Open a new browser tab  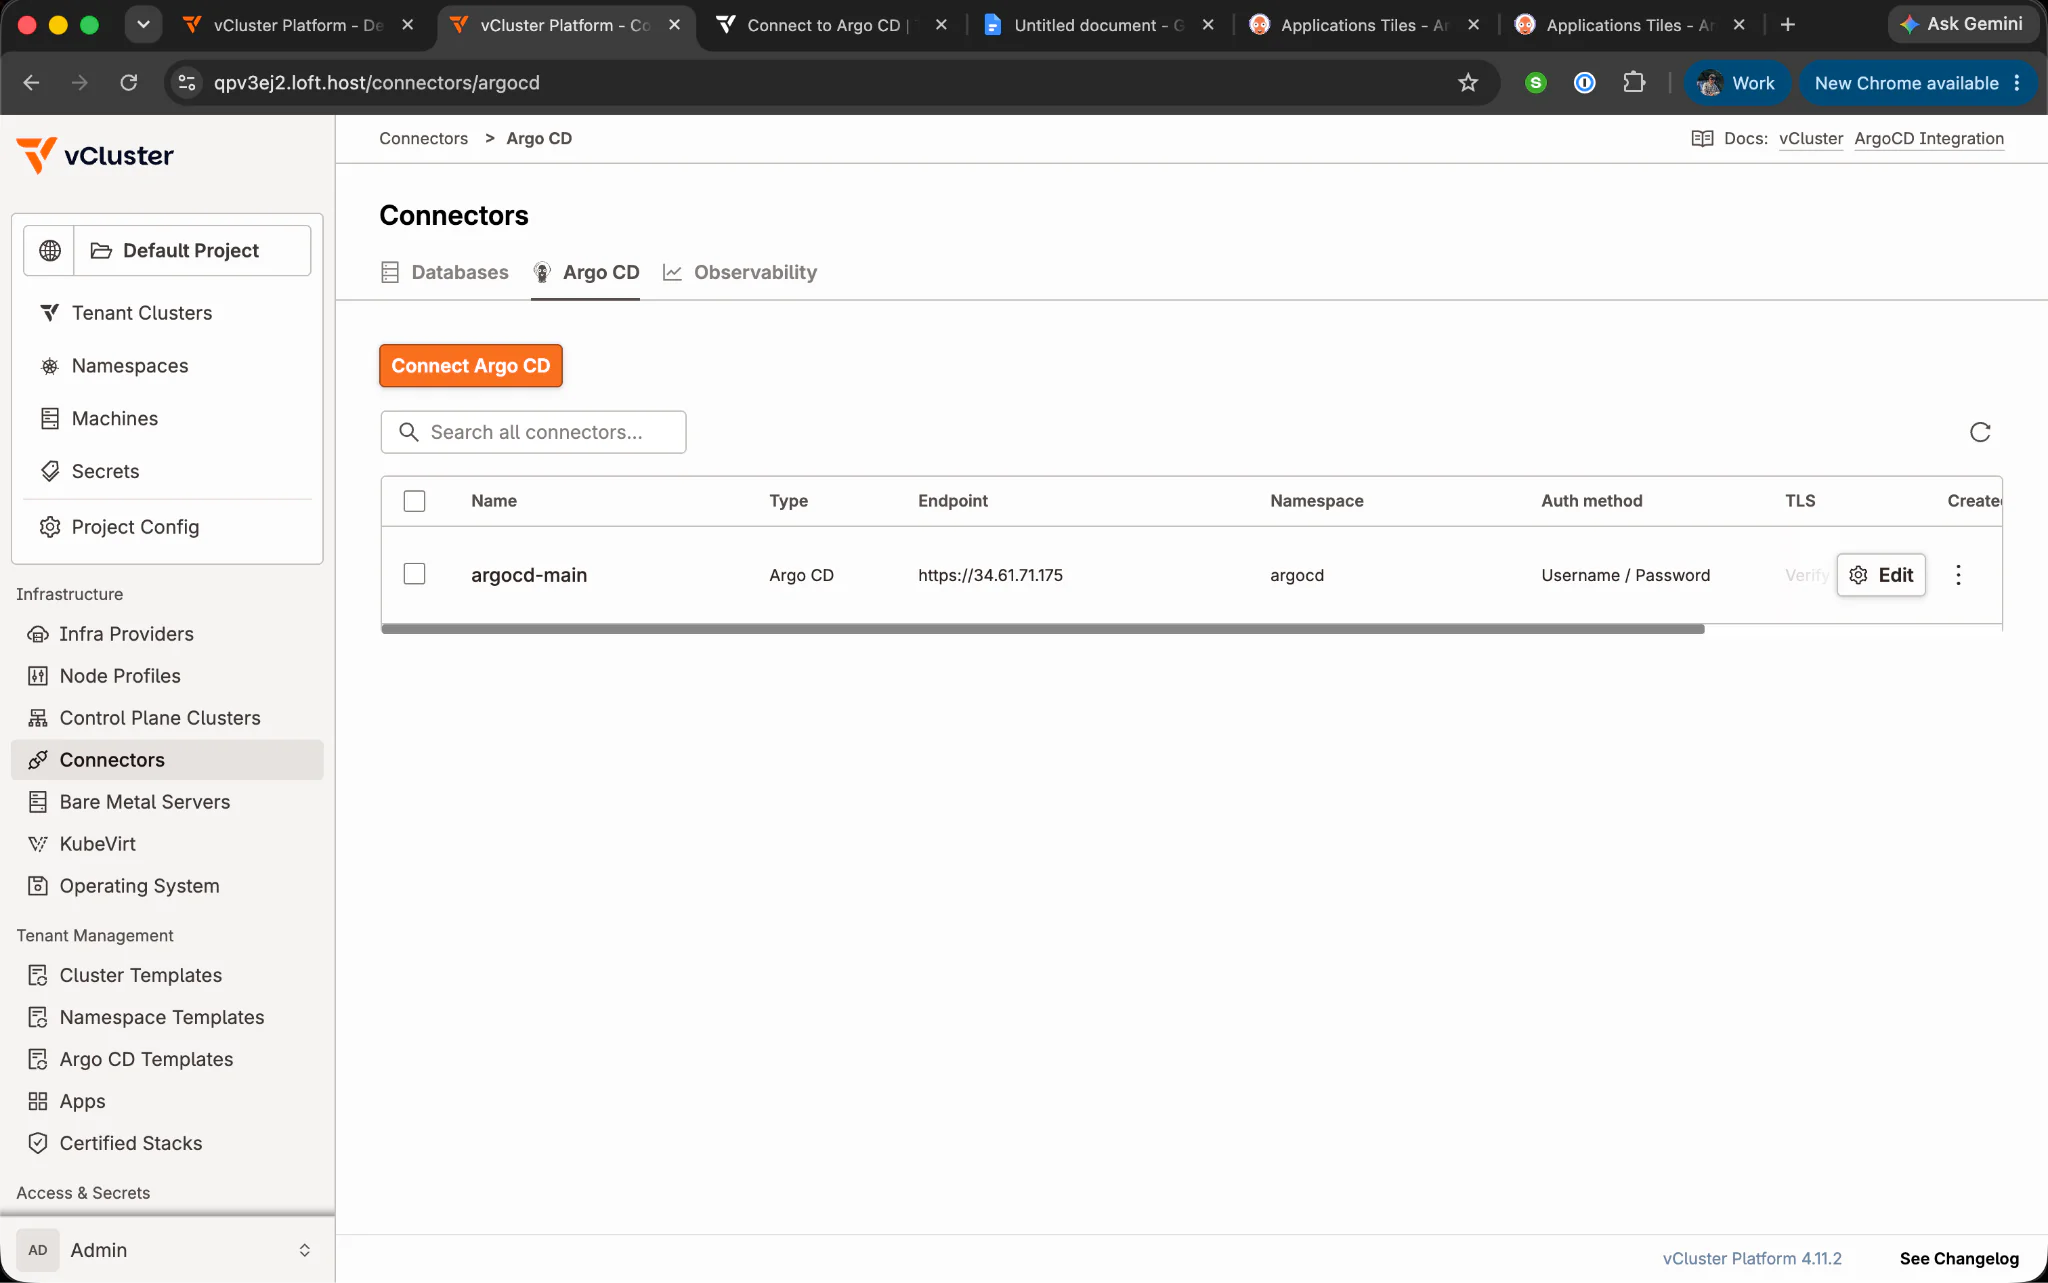(x=1788, y=25)
